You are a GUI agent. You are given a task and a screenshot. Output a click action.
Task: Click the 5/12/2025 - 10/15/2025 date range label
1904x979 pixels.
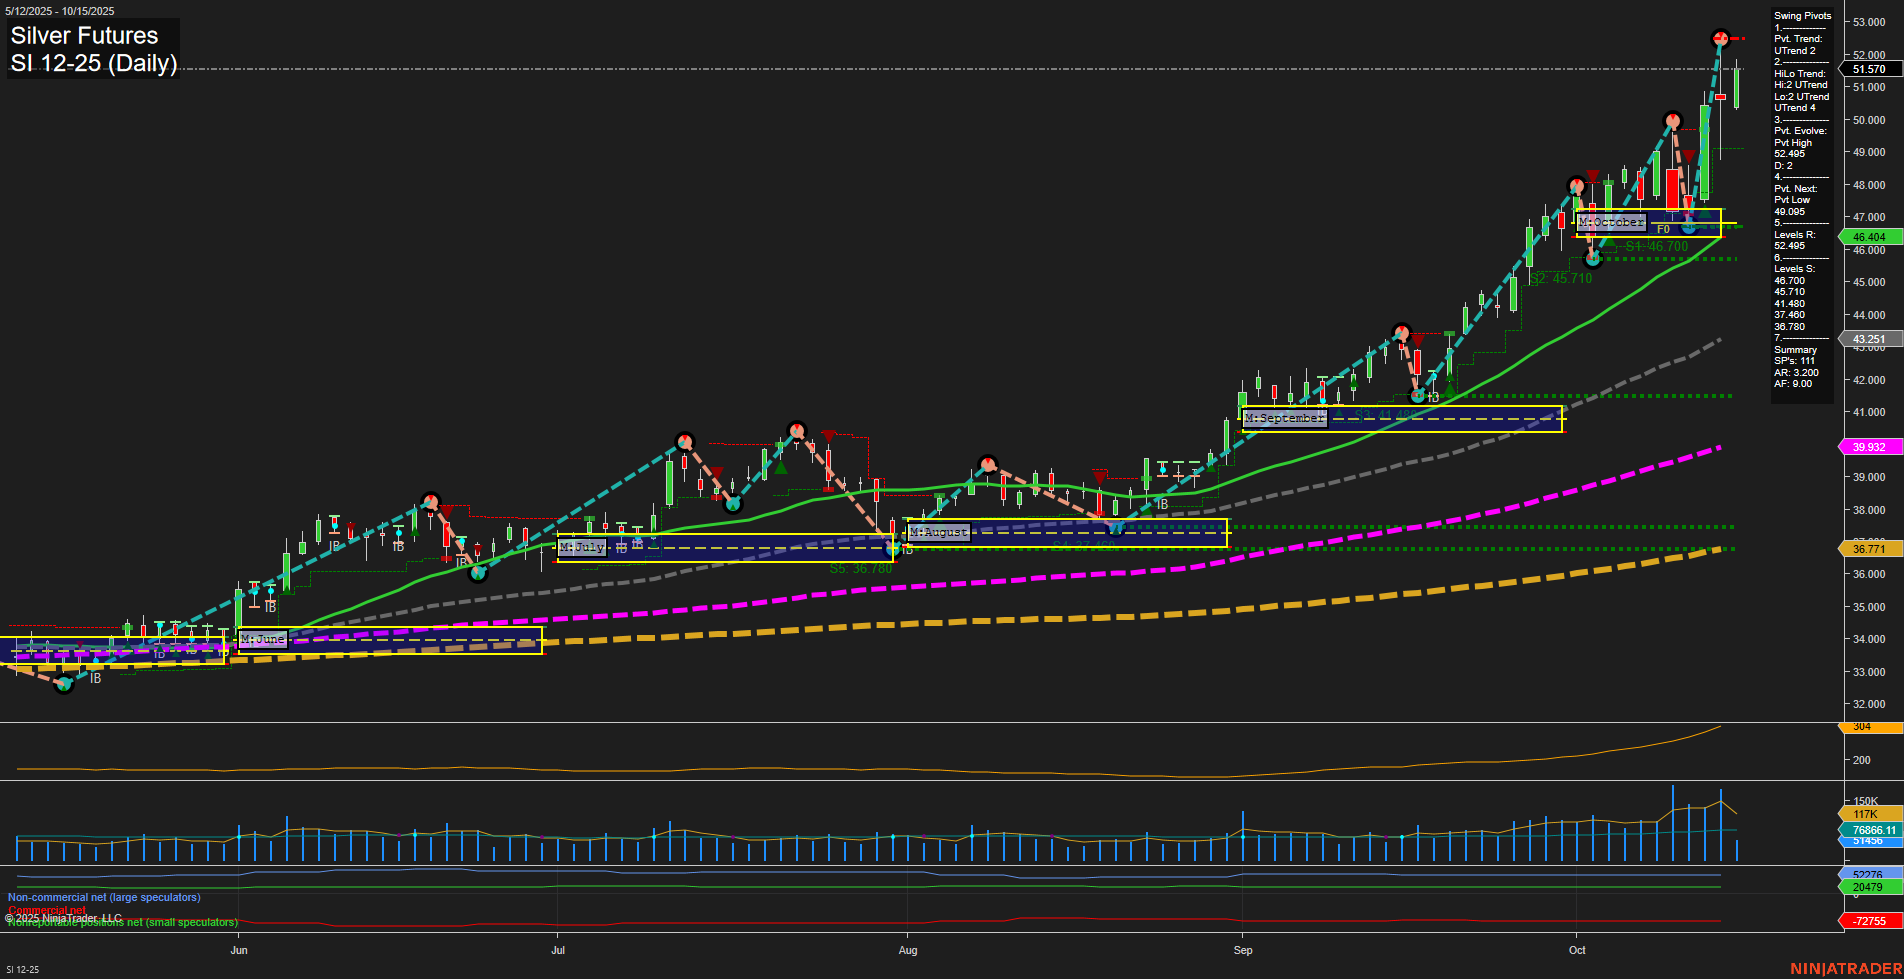[x=60, y=10]
